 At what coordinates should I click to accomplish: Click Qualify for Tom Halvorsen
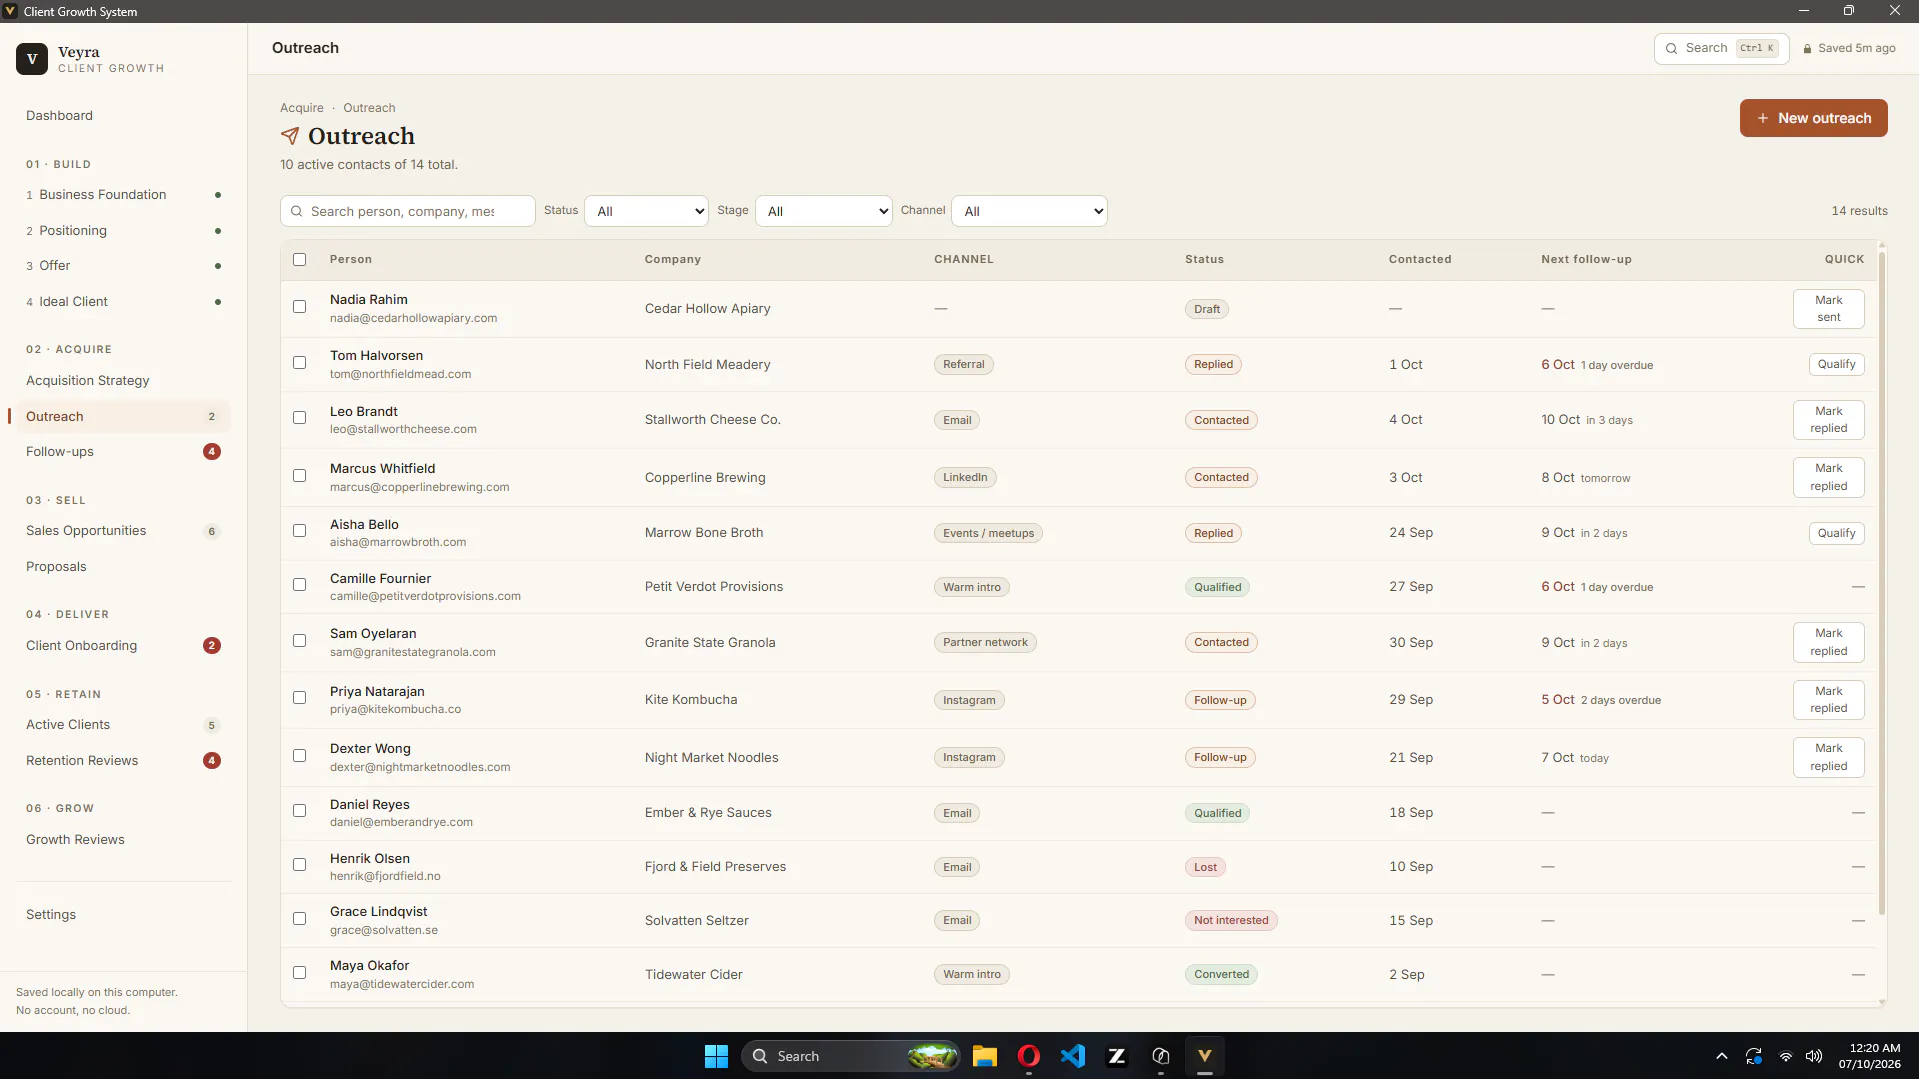coord(1836,364)
